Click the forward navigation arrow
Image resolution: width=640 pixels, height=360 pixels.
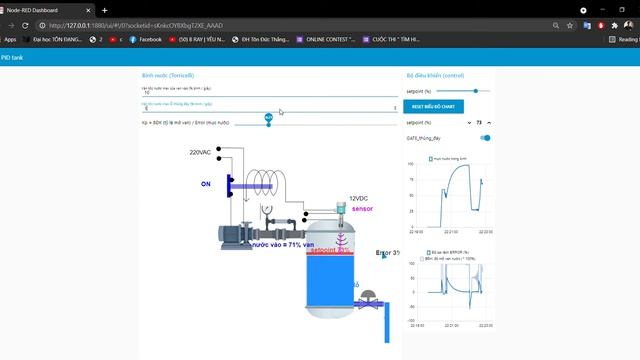pyautogui.click(x=11, y=26)
